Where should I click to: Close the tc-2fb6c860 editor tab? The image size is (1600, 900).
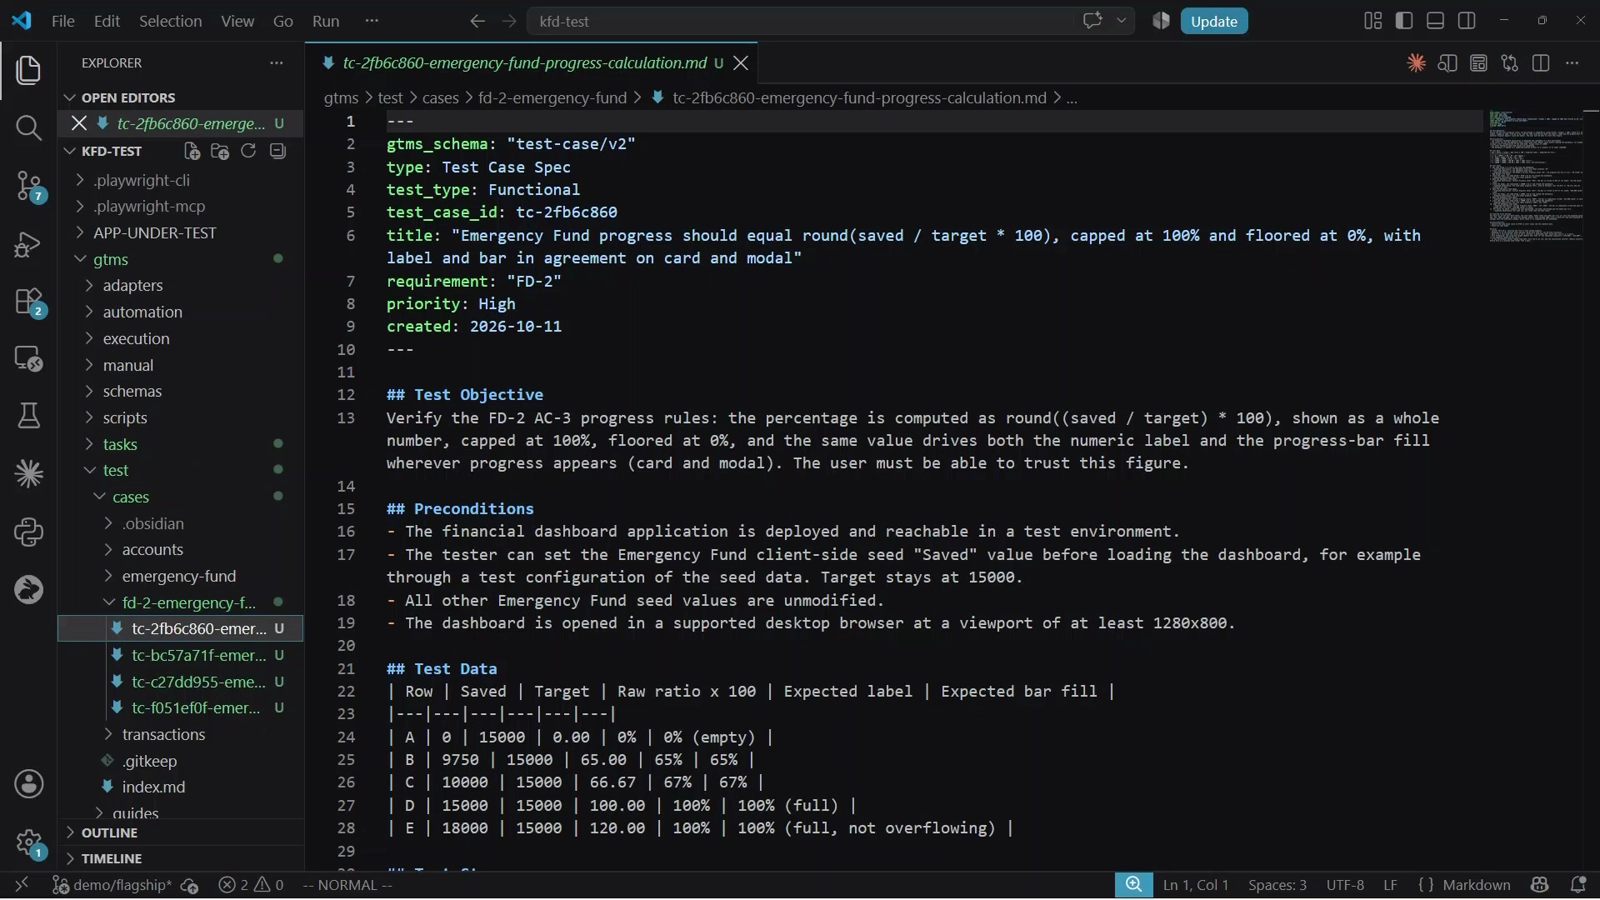pyautogui.click(x=741, y=63)
